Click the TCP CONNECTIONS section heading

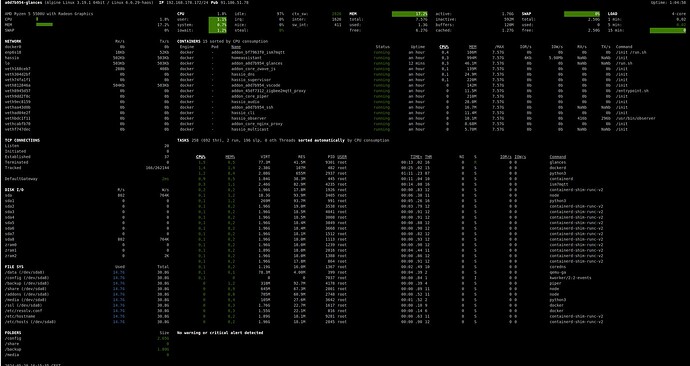22,140
